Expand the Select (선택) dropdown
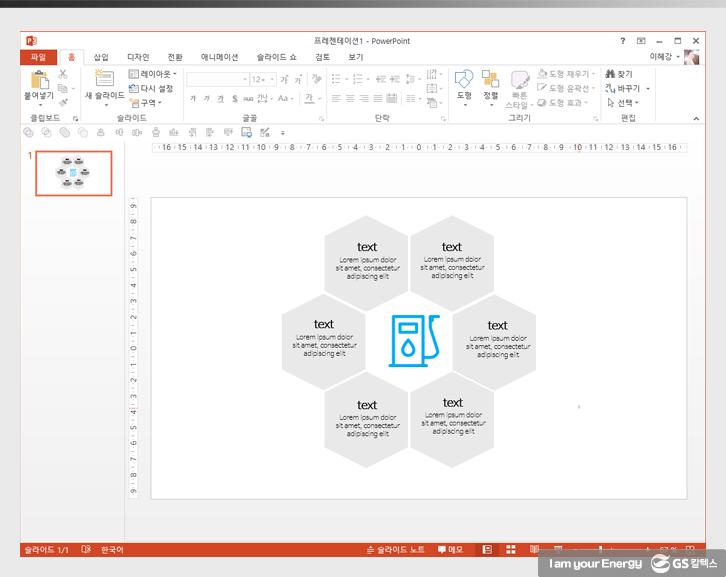This screenshot has height=577, width=726. (624, 102)
